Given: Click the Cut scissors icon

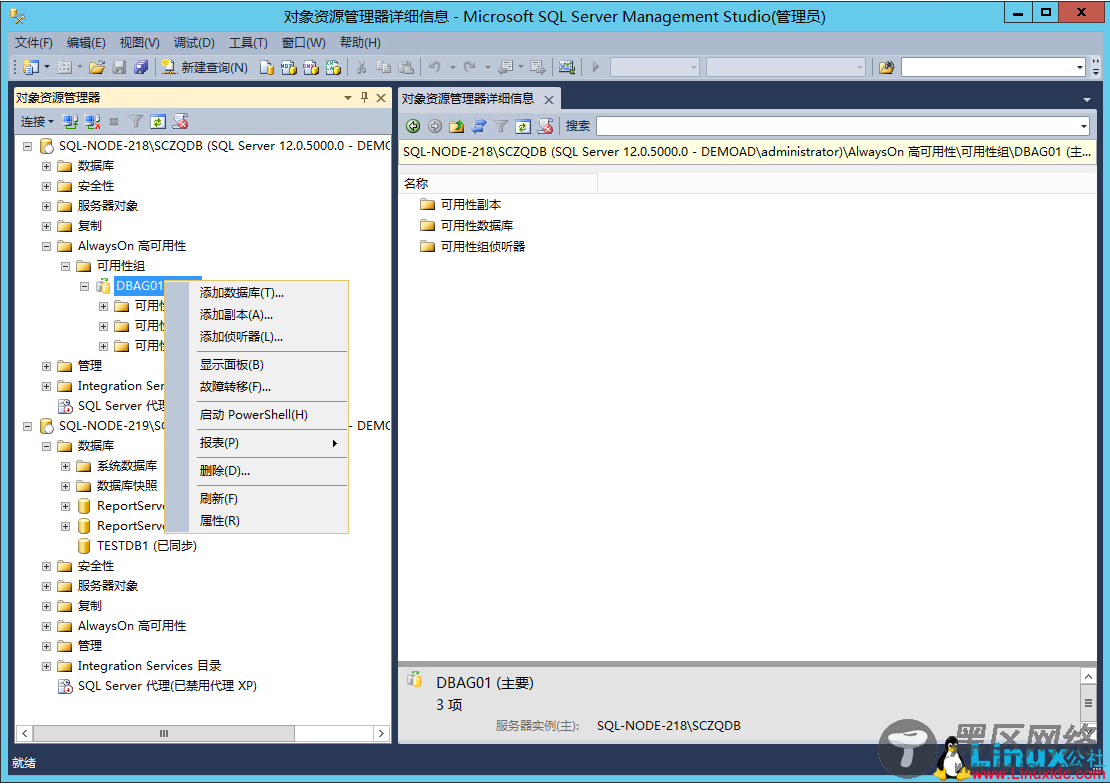Looking at the screenshot, I should pos(361,67).
